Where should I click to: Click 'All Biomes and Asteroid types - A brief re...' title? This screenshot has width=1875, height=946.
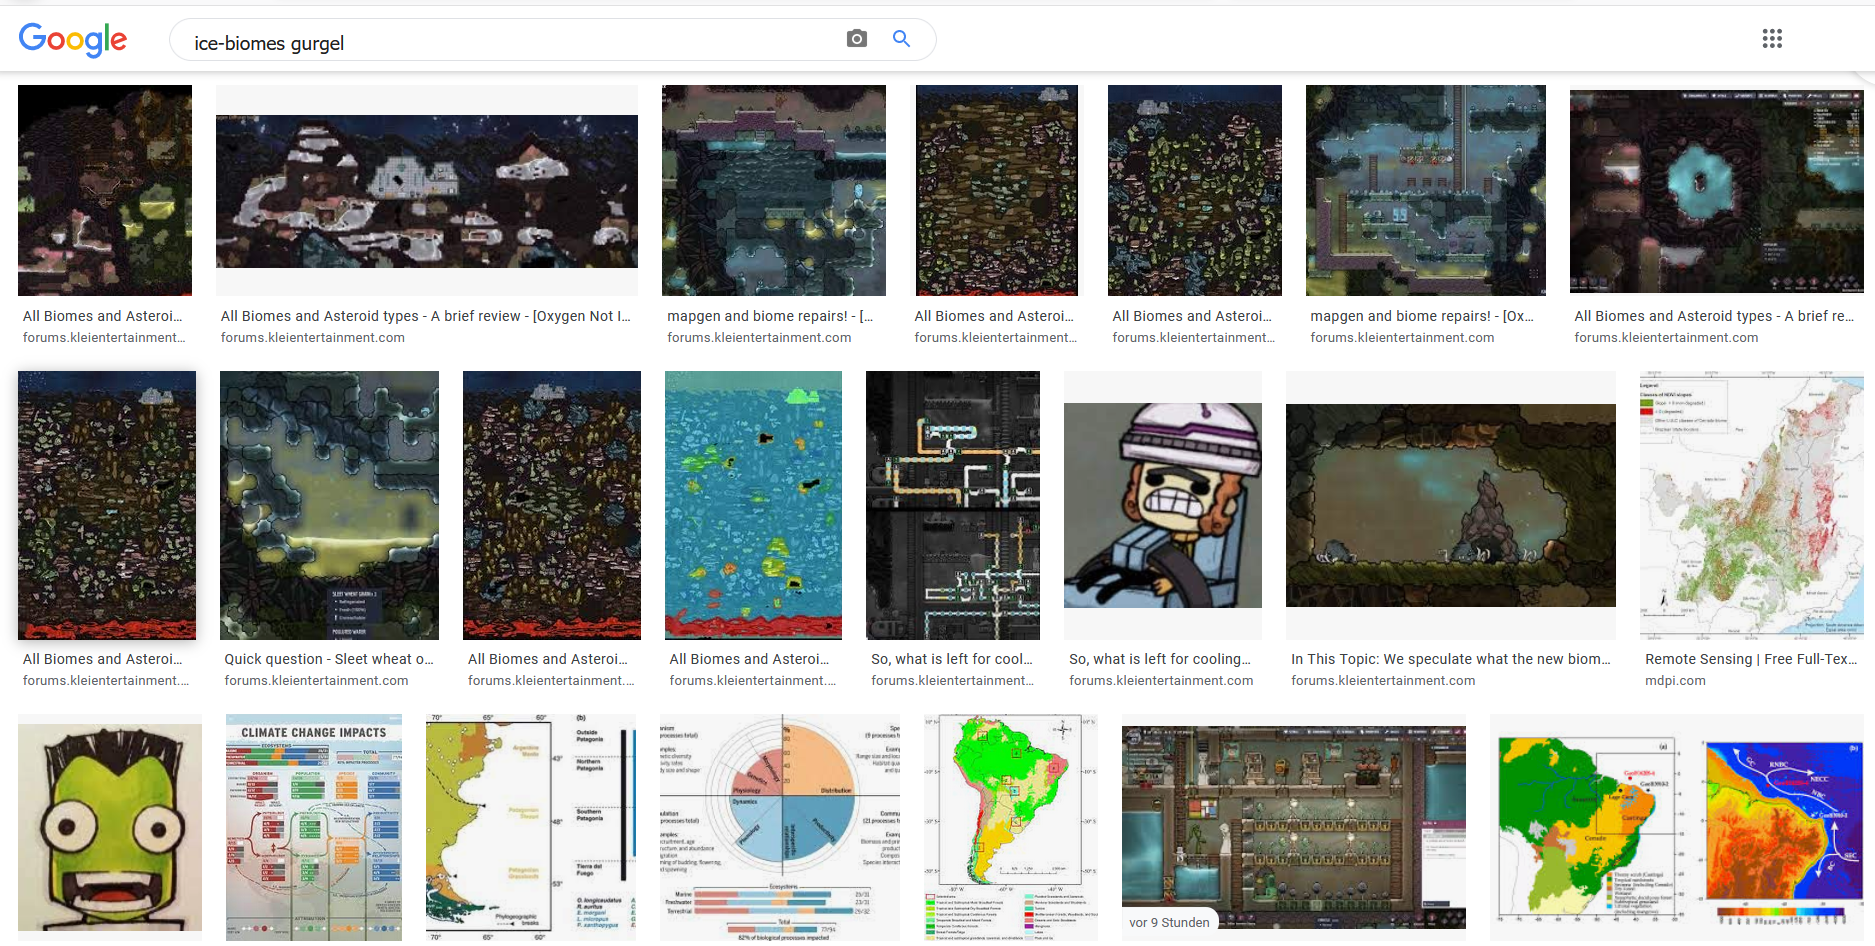1714,316
